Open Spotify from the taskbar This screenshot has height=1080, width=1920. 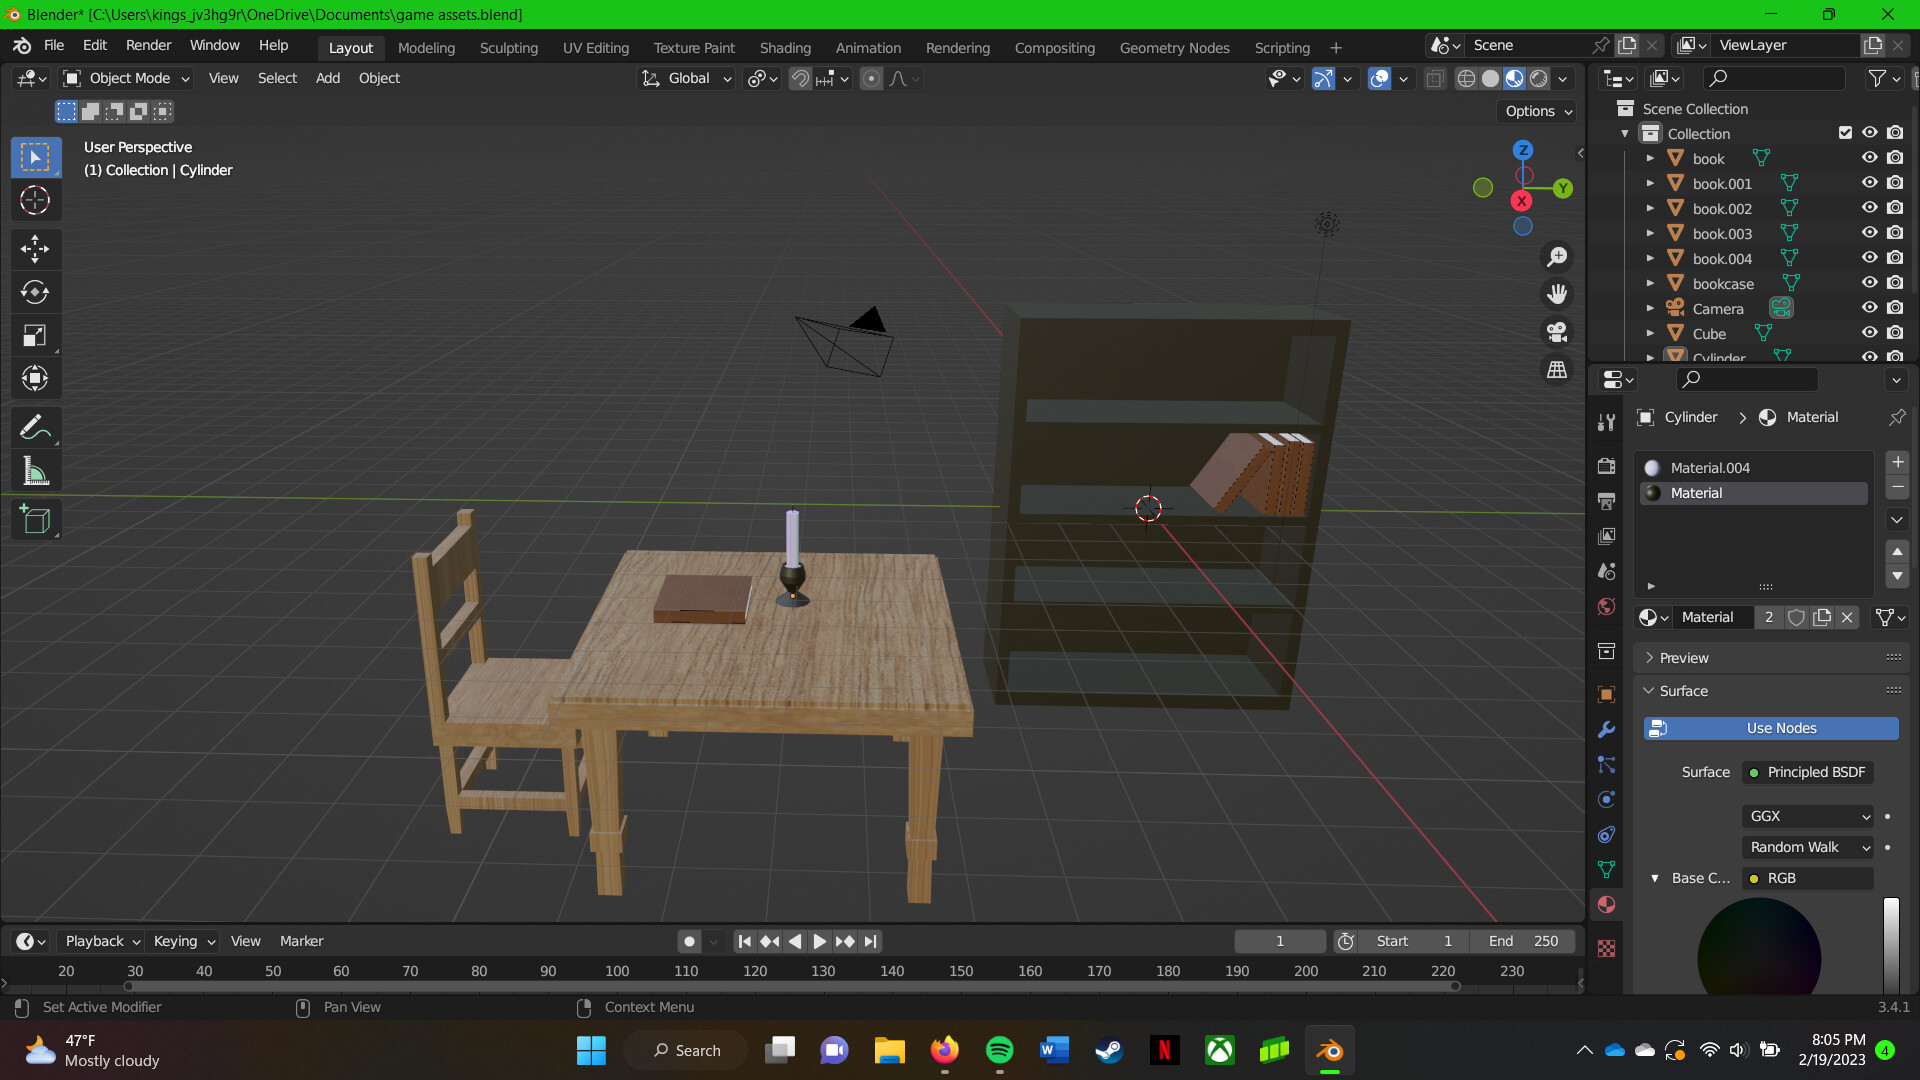pyautogui.click(x=1001, y=1050)
